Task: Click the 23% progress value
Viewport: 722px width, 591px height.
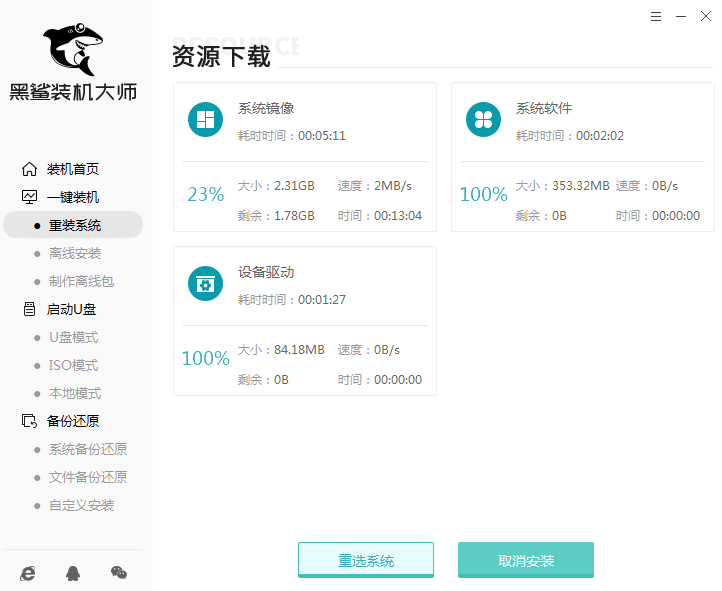Action: point(205,194)
